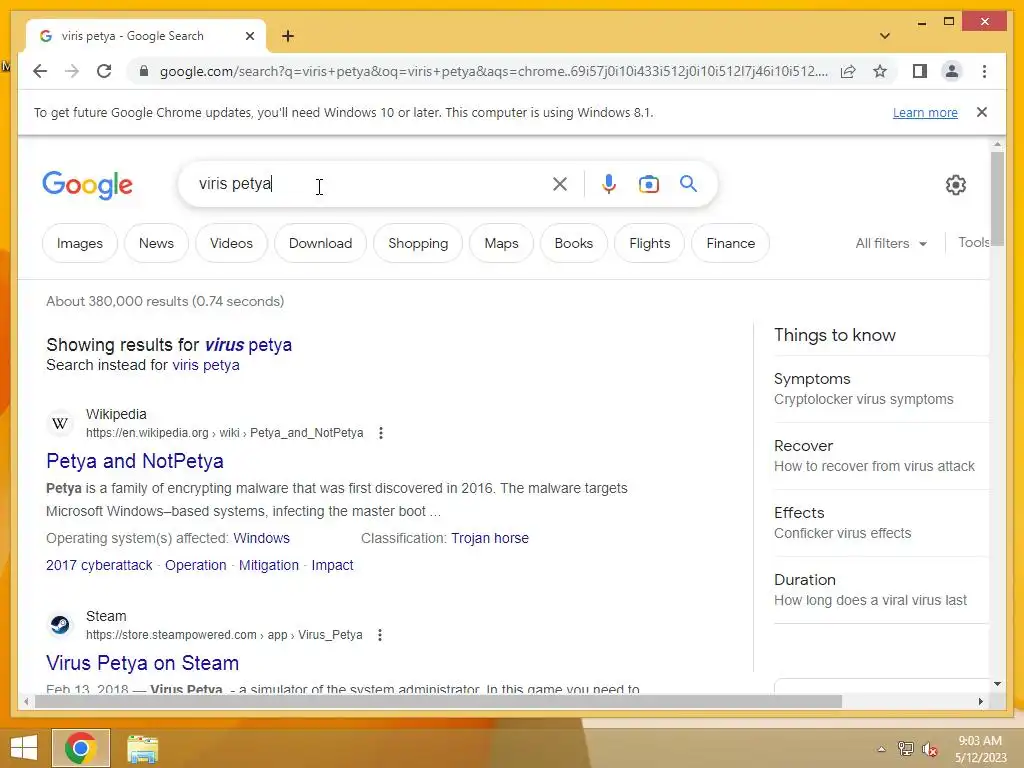Click the Chrome taskbar icon
The height and width of the screenshot is (768, 1024).
[x=81, y=748]
